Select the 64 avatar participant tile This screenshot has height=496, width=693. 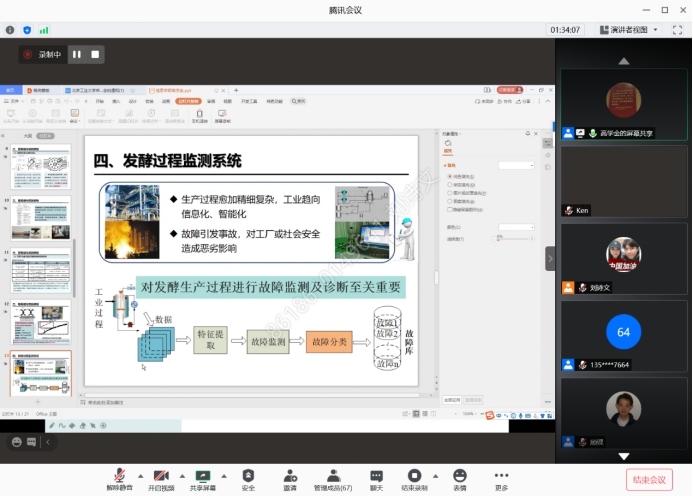tap(623, 330)
